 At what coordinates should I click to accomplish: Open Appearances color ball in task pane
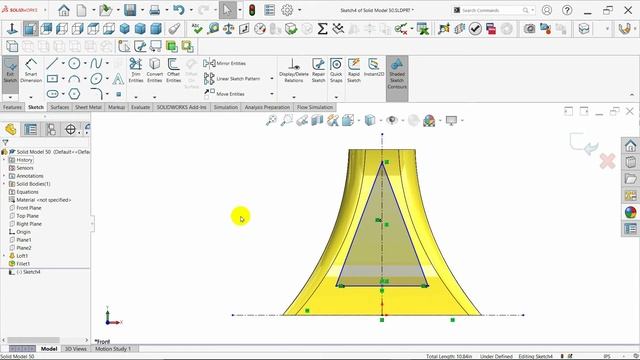coord(630,212)
